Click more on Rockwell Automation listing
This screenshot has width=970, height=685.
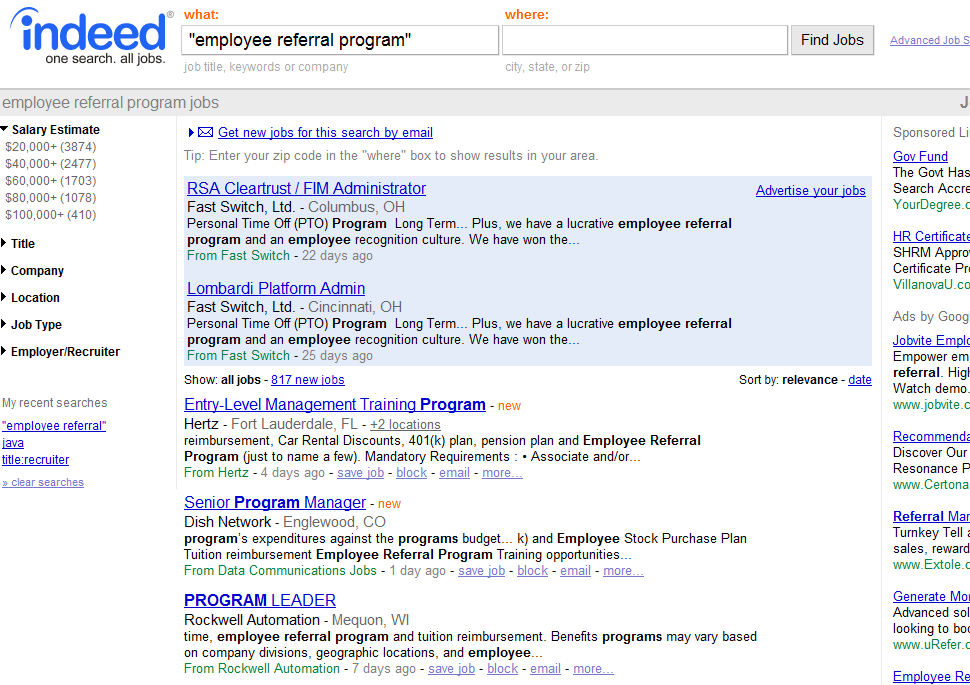tap(593, 669)
